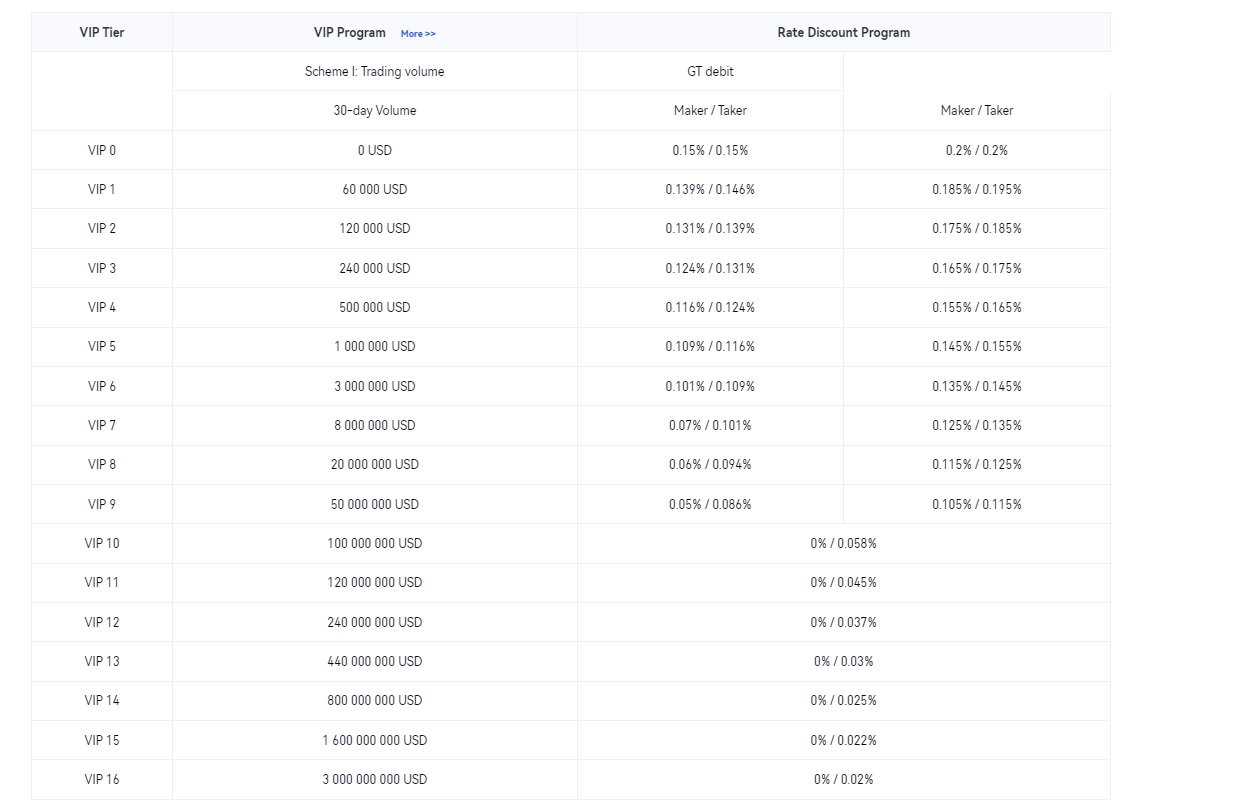Image resolution: width=1234 pixels, height=810 pixels.
Task: Click the VIP 8 row label
Action: click(102, 465)
